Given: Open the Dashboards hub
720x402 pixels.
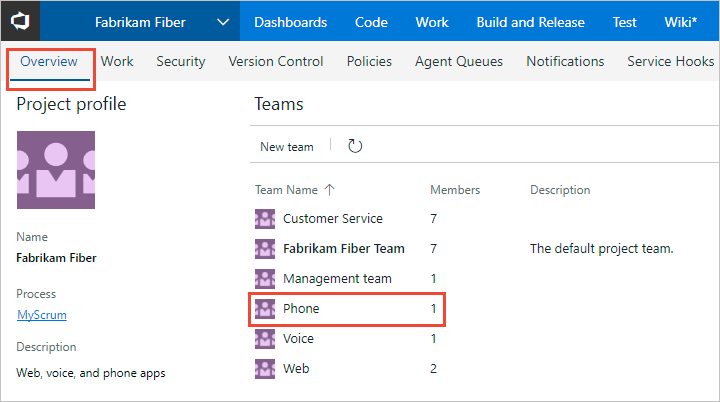Looking at the screenshot, I should 291,22.
